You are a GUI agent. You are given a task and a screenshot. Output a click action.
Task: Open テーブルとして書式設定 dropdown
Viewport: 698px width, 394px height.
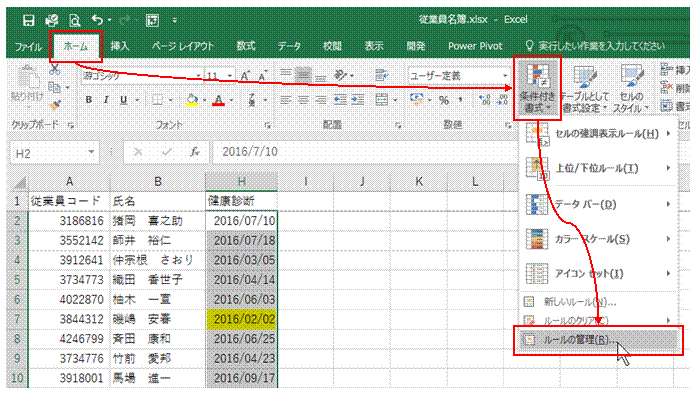(585, 88)
